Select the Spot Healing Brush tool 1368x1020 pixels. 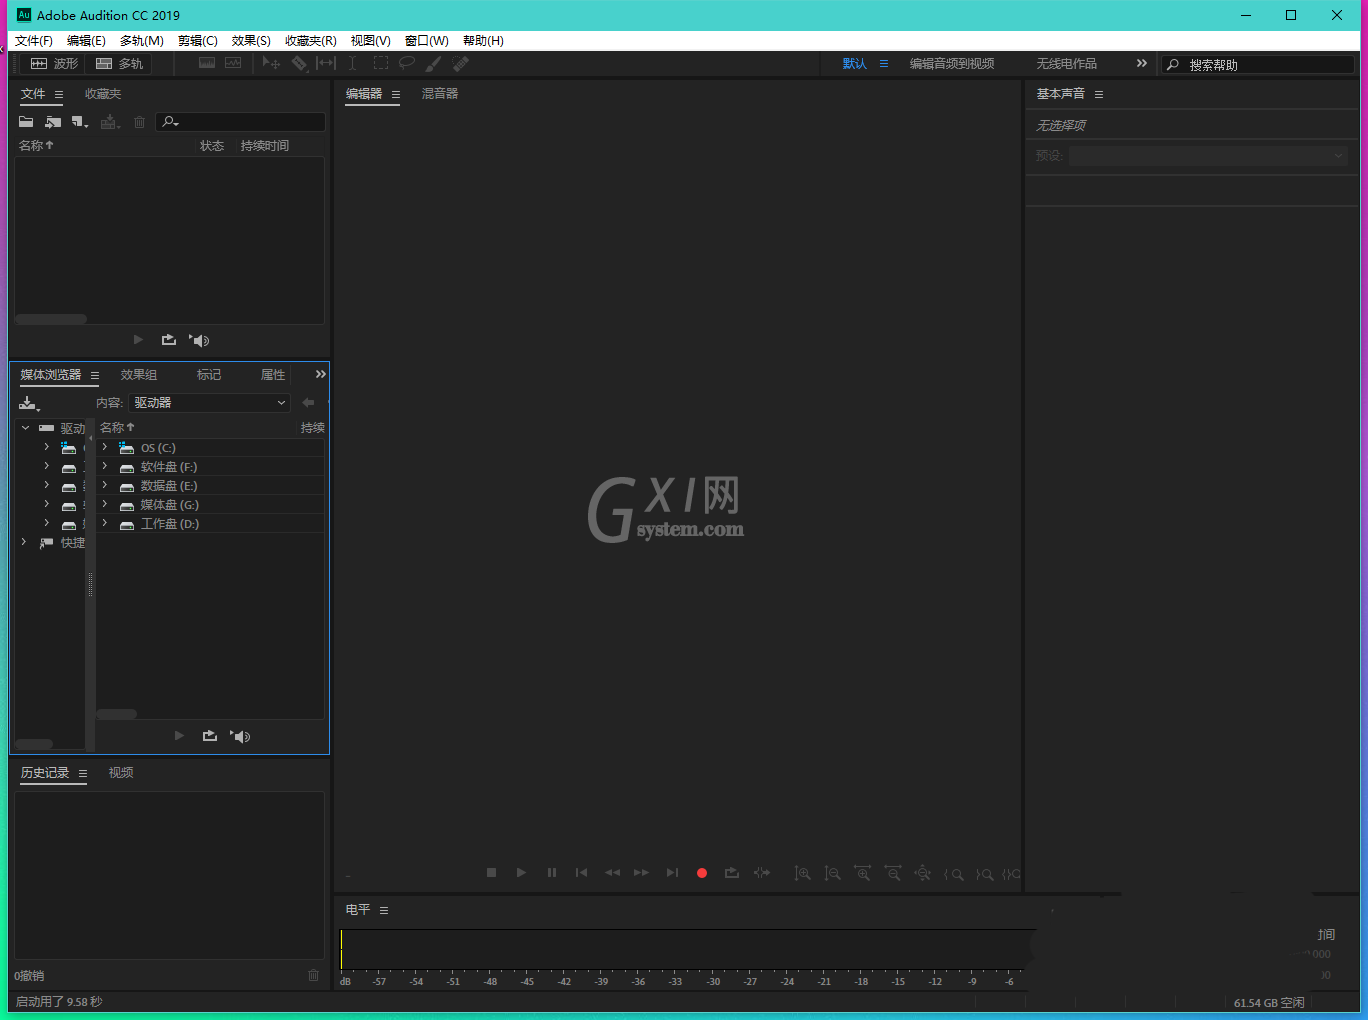coord(460,63)
